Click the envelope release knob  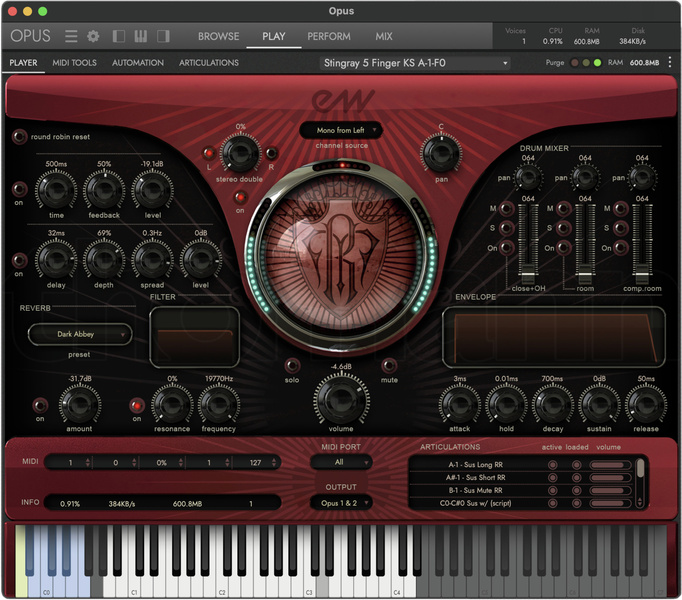(646, 405)
